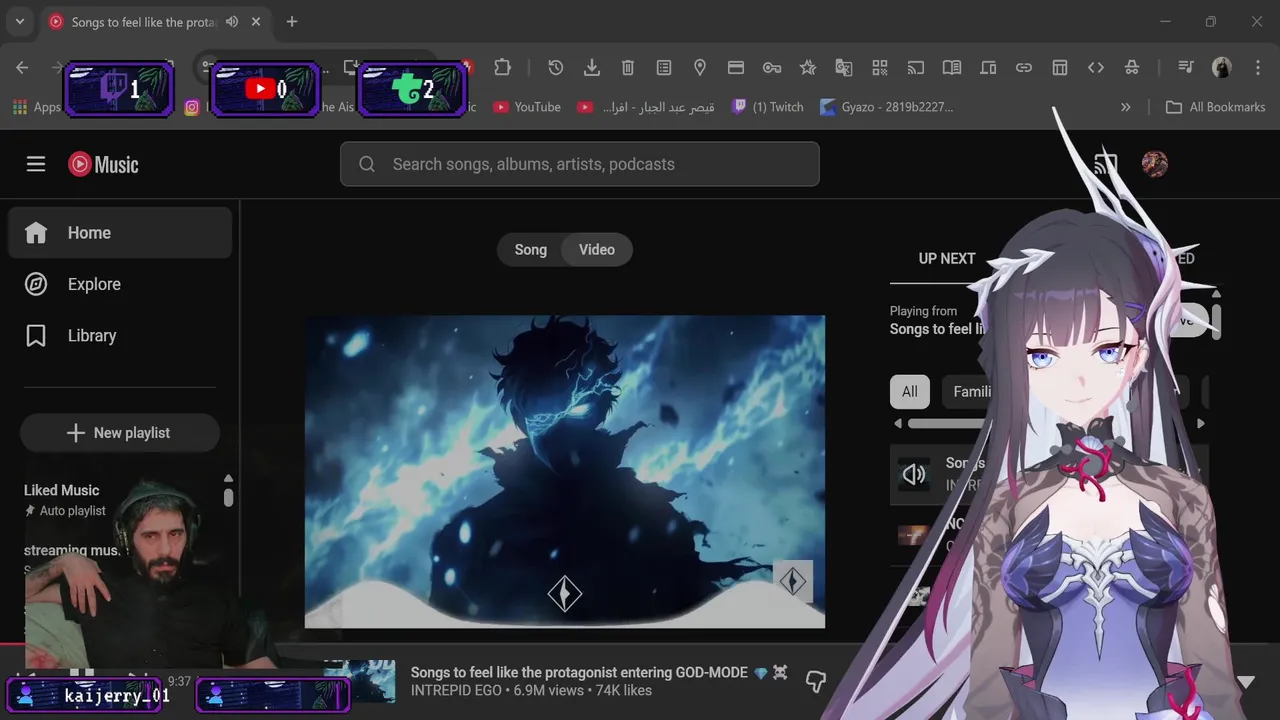Open the tab search dropdown arrow
The height and width of the screenshot is (720, 1280).
tap(19, 21)
